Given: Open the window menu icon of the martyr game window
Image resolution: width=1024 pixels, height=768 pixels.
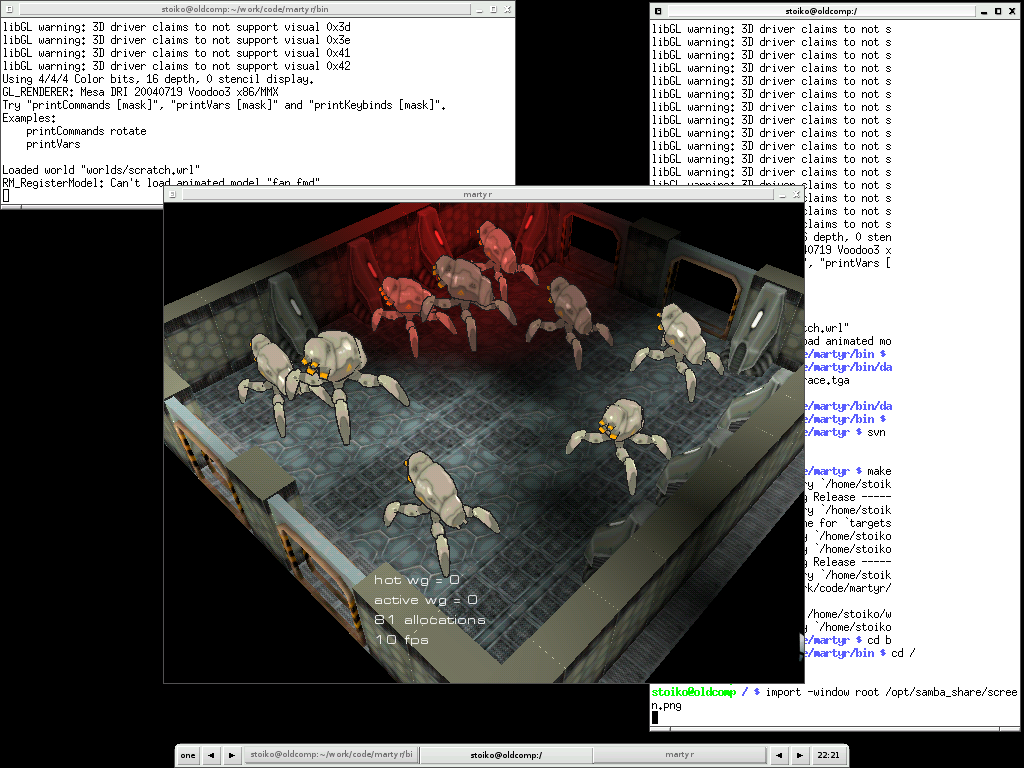Looking at the screenshot, I should [x=172, y=194].
